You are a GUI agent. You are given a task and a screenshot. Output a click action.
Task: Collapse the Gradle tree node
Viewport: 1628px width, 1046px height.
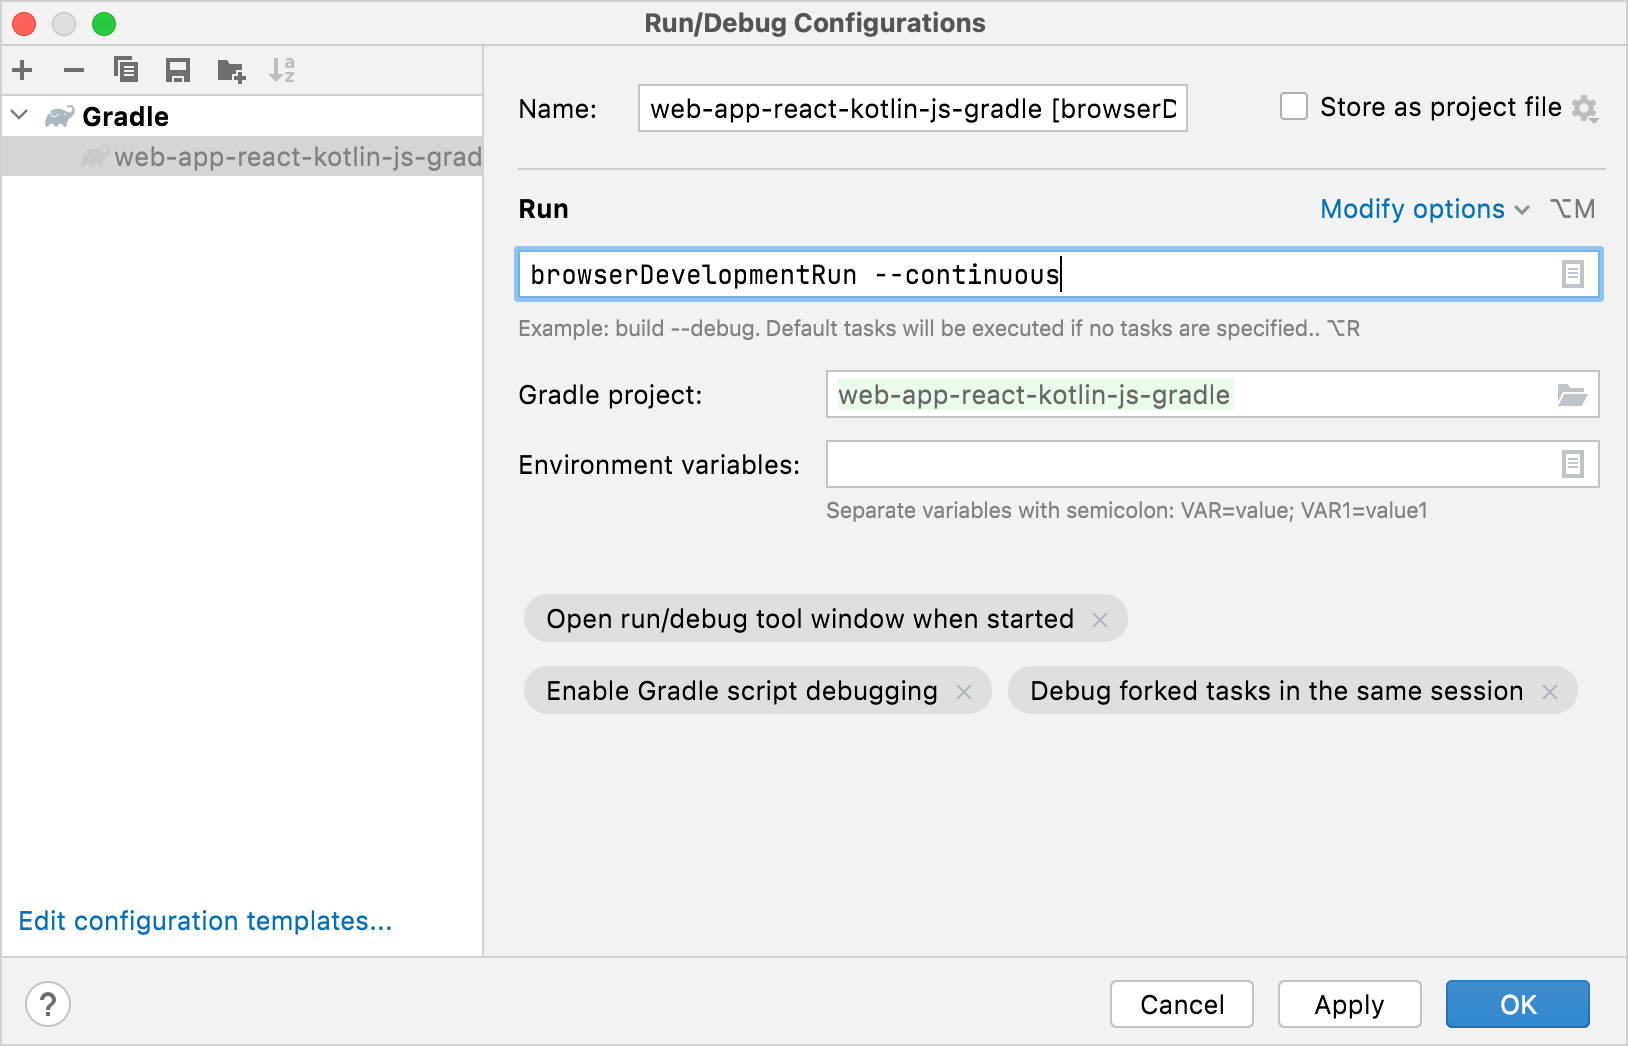pos(18,115)
